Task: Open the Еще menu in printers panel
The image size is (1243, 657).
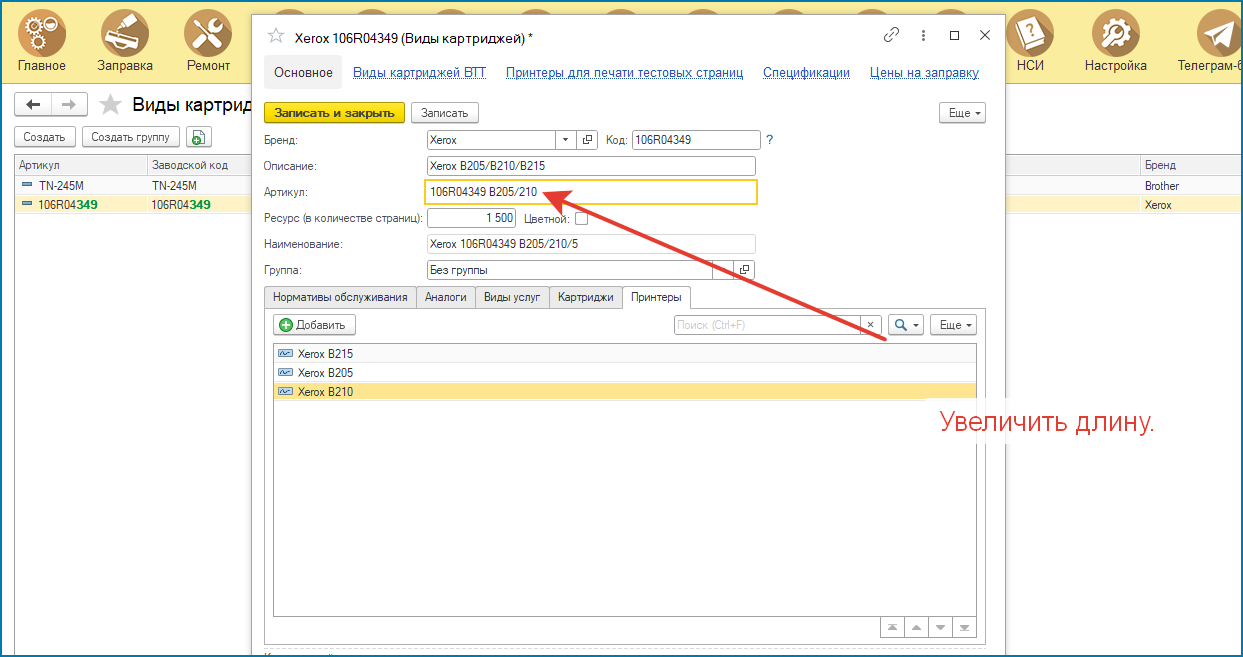Action: coord(953,325)
